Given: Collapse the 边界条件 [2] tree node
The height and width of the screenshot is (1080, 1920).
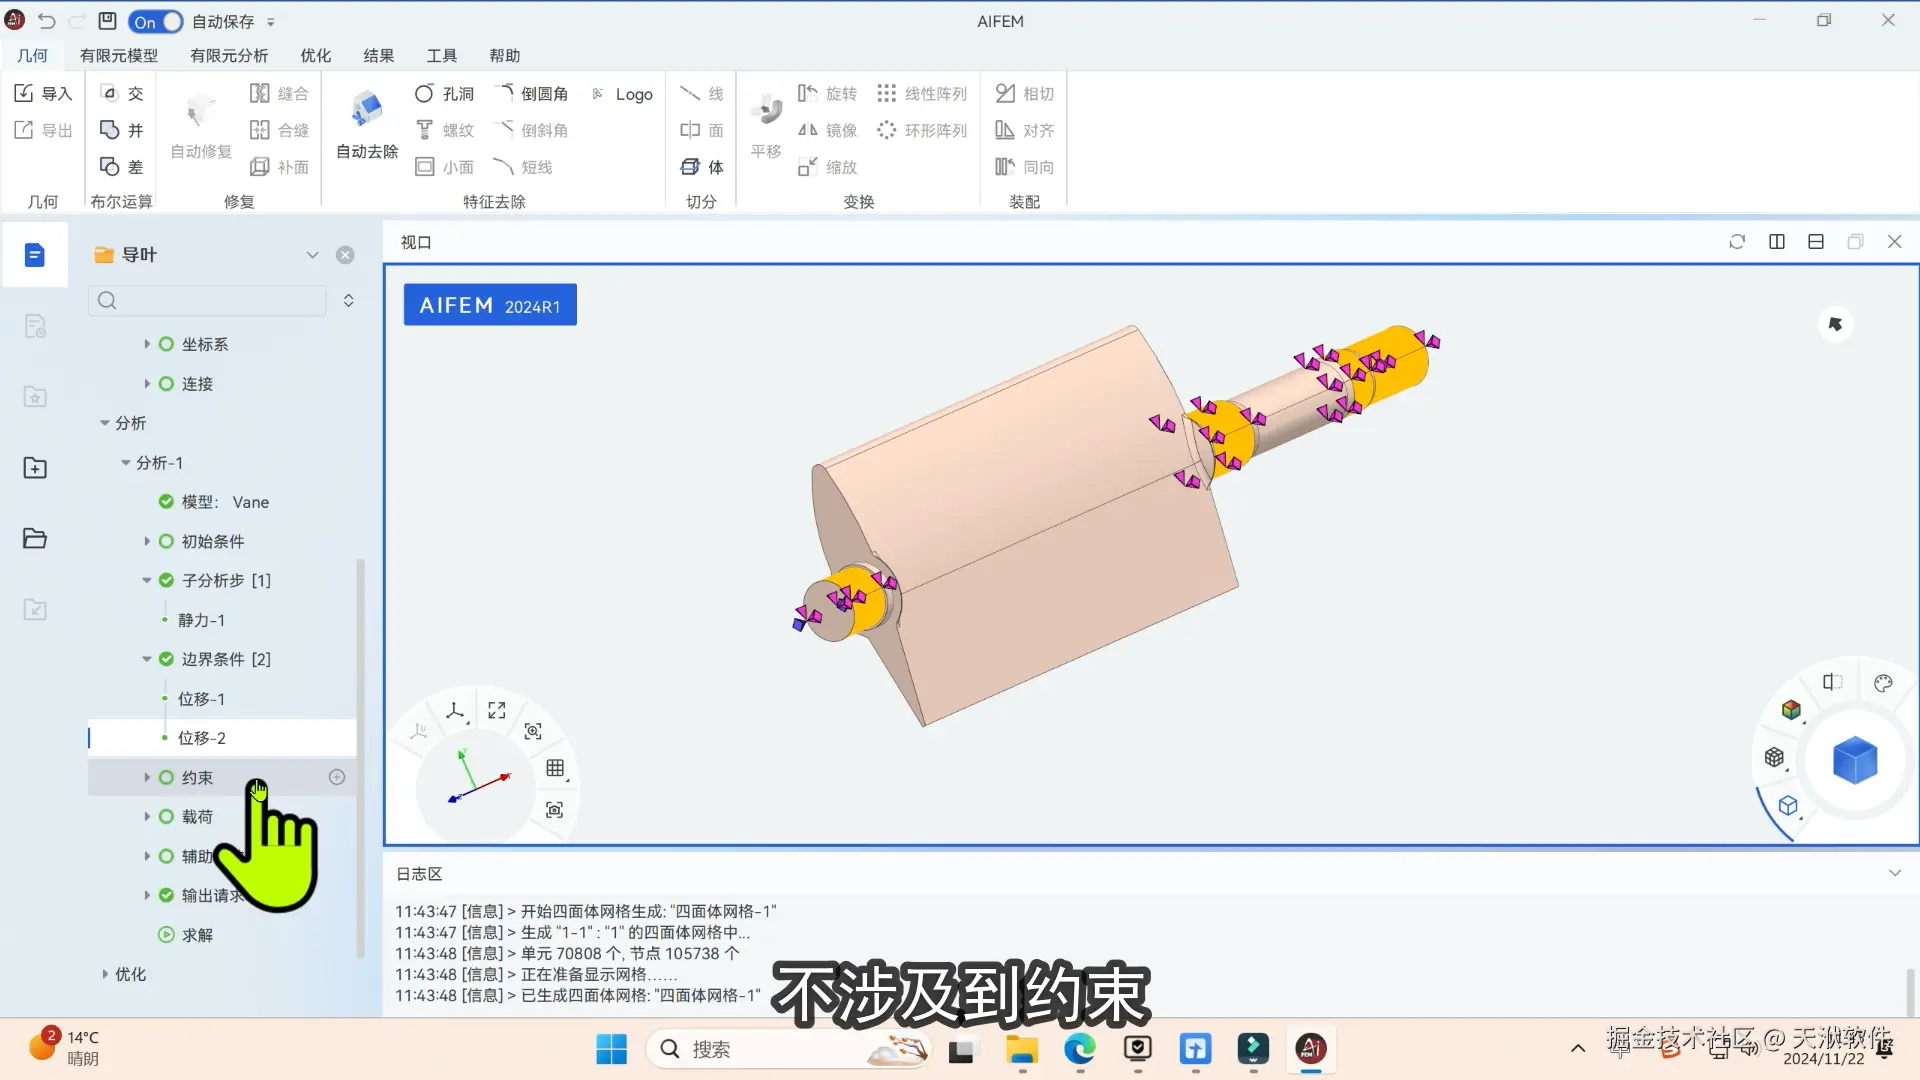Looking at the screenshot, I should pos(147,659).
